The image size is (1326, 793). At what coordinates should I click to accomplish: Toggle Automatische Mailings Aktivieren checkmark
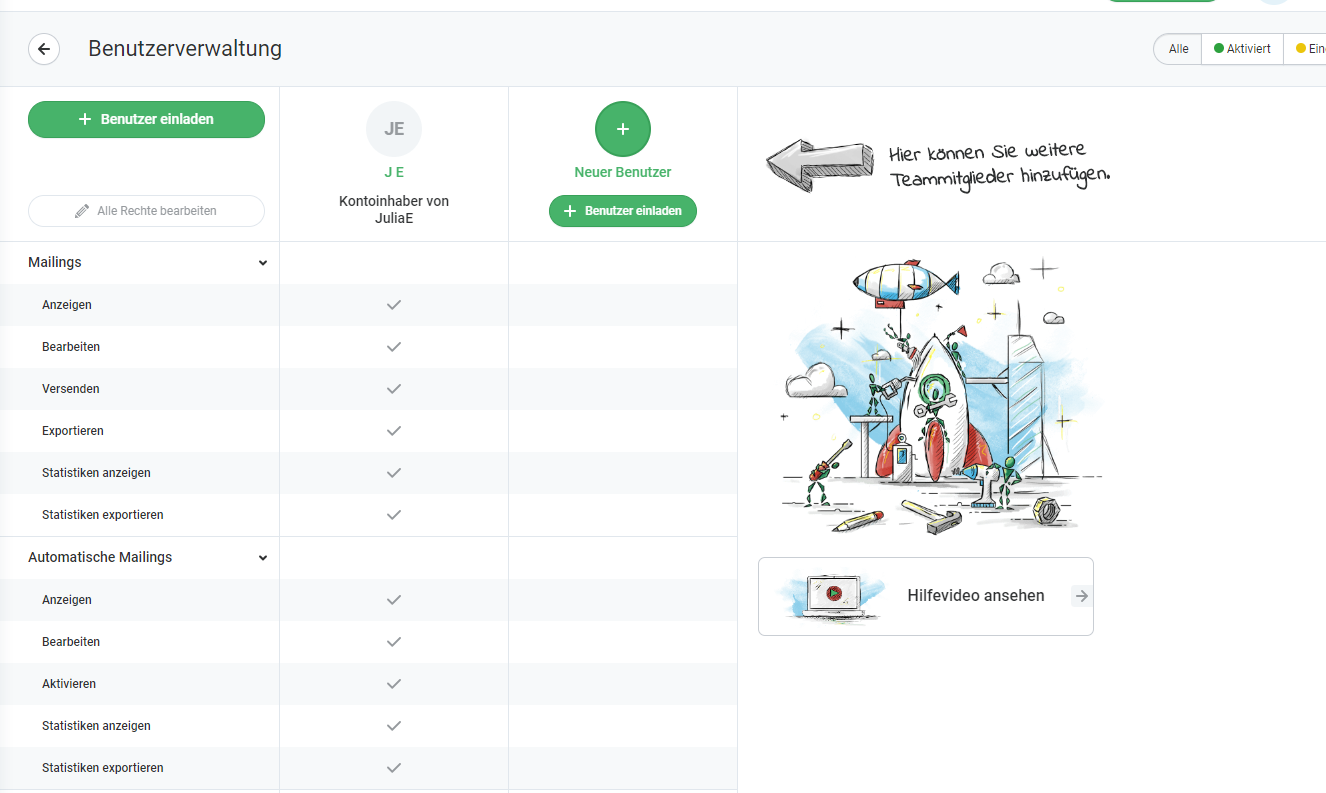[x=394, y=684]
